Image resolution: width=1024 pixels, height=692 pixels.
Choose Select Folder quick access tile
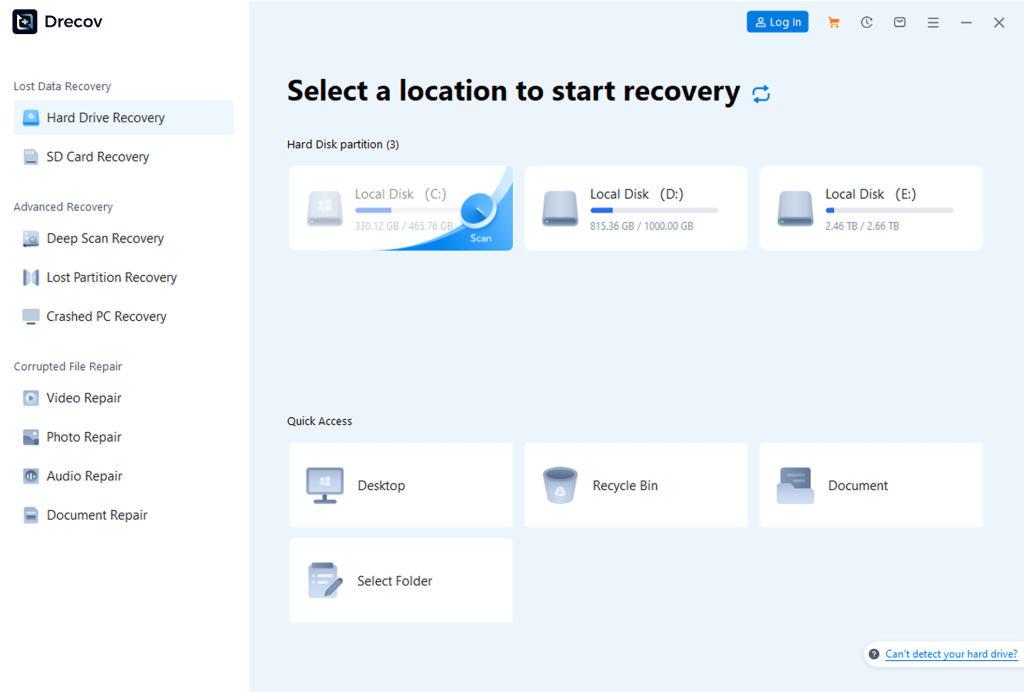click(x=400, y=580)
